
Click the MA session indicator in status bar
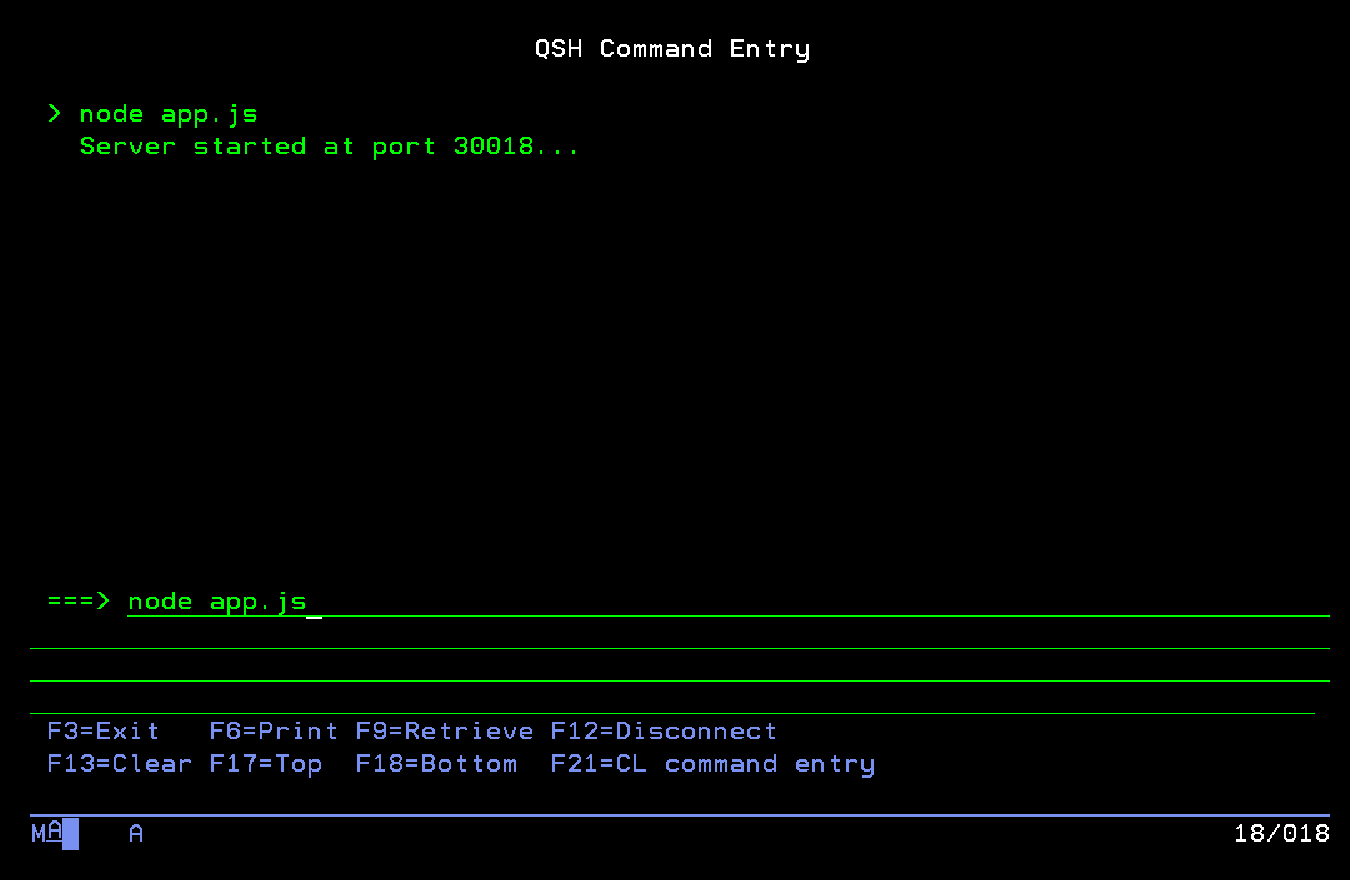[46, 833]
